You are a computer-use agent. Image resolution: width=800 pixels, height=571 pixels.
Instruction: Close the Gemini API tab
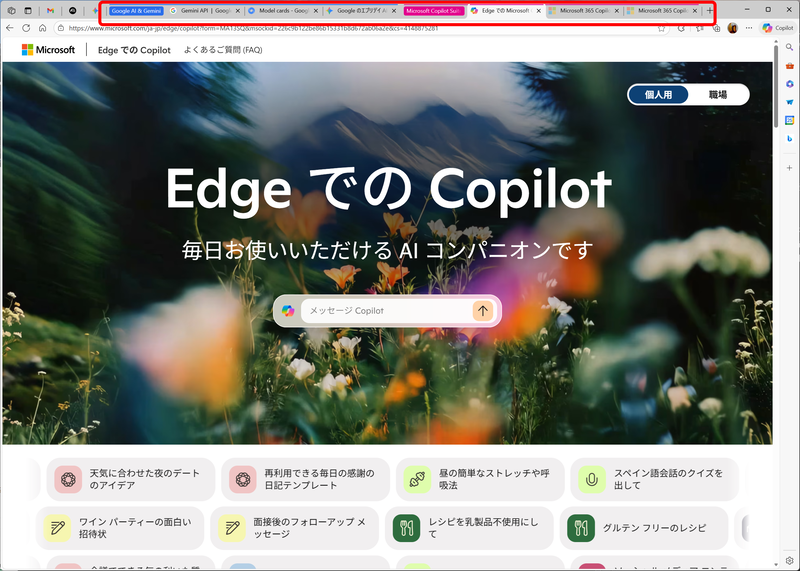click(x=238, y=11)
